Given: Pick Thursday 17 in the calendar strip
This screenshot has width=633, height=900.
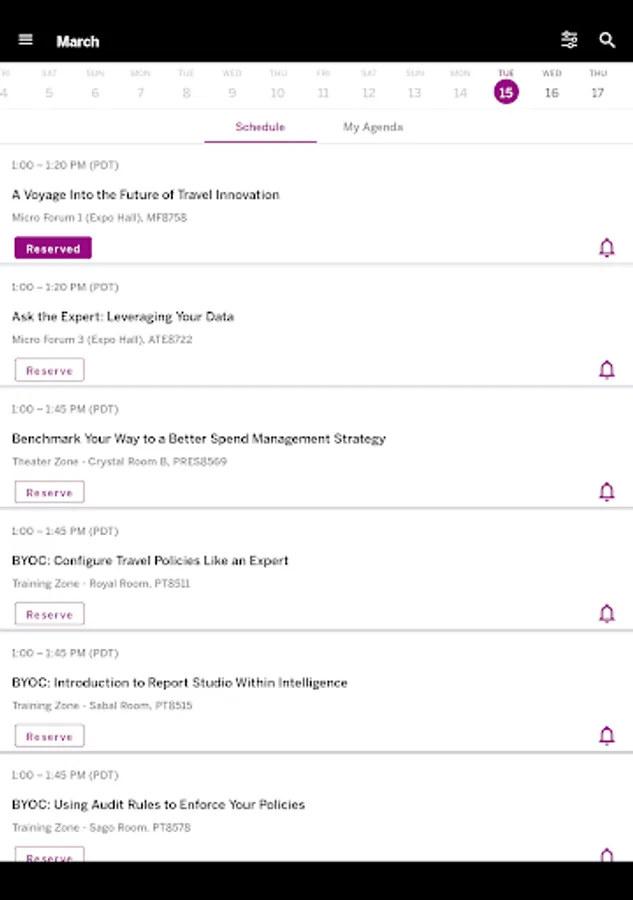Looking at the screenshot, I should point(597,86).
